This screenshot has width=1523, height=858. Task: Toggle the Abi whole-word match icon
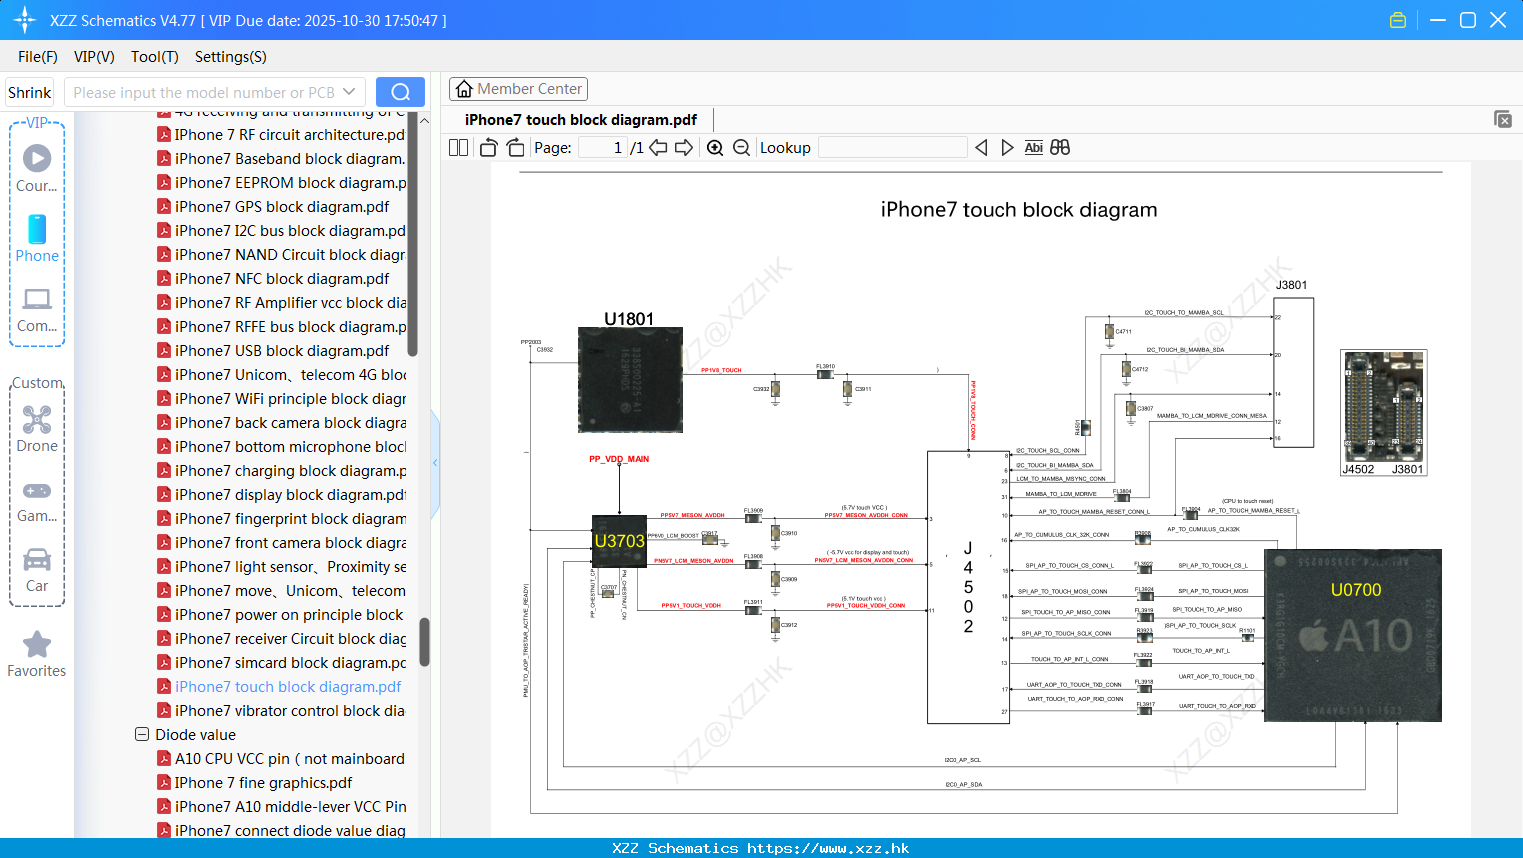(x=1033, y=148)
